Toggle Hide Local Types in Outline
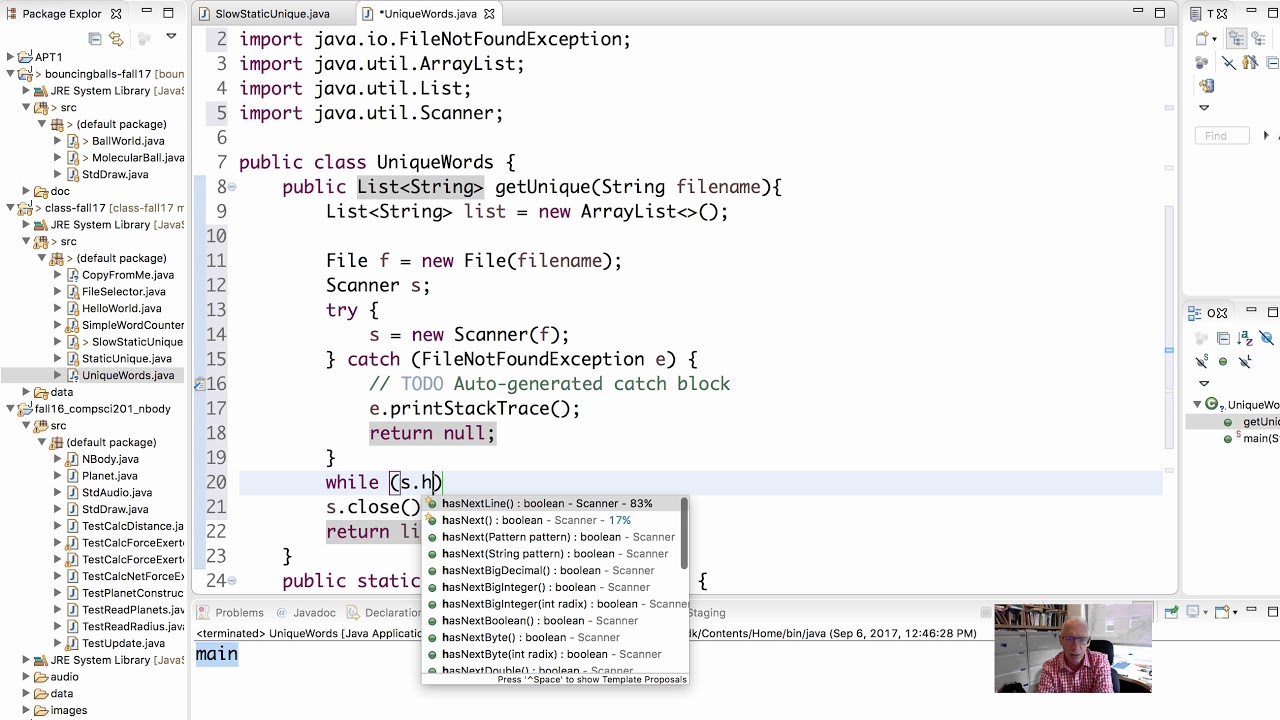The image size is (1280, 720). click(1244, 361)
